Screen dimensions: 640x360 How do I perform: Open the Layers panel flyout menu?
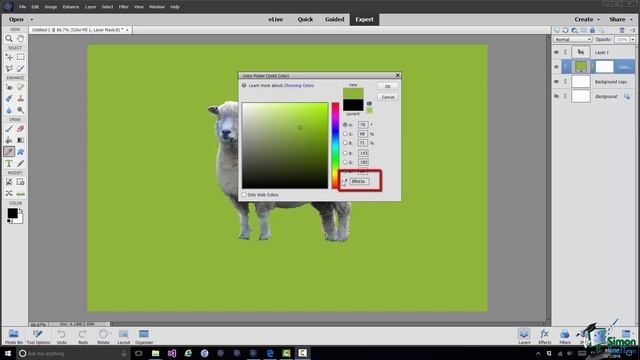pos(633,30)
